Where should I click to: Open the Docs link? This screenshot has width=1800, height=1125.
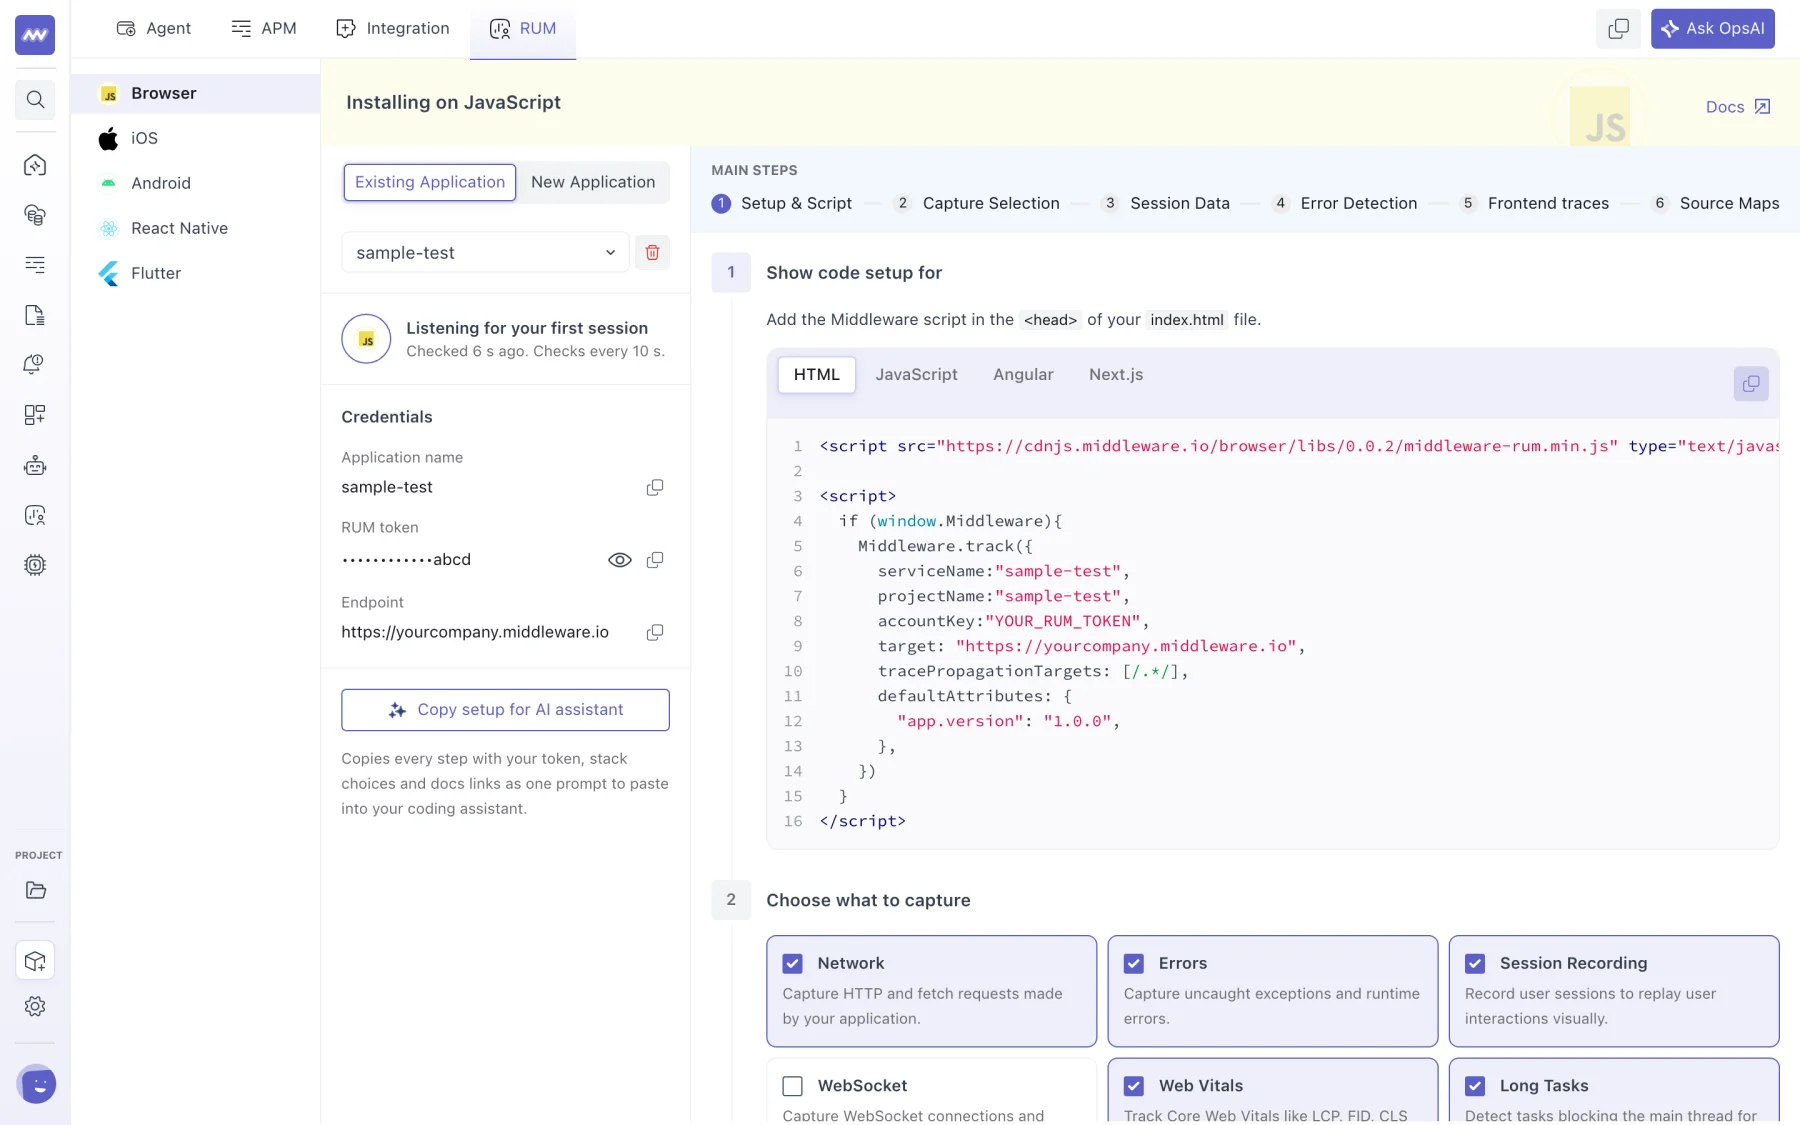coord(1738,107)
